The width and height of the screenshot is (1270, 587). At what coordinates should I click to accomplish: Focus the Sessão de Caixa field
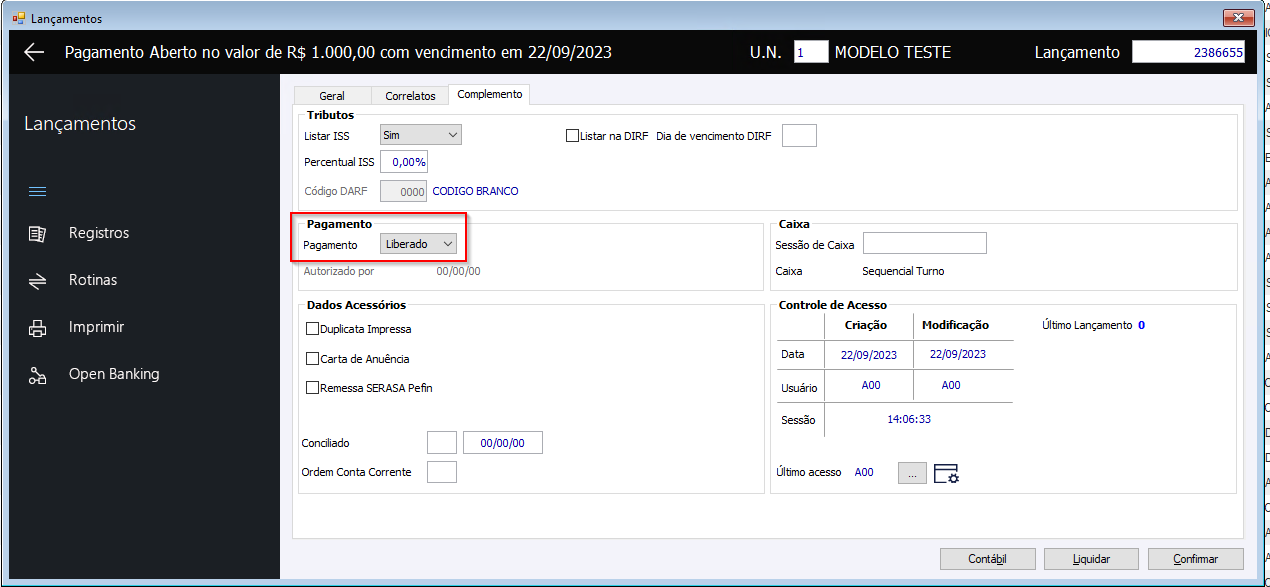click(925, 243)
